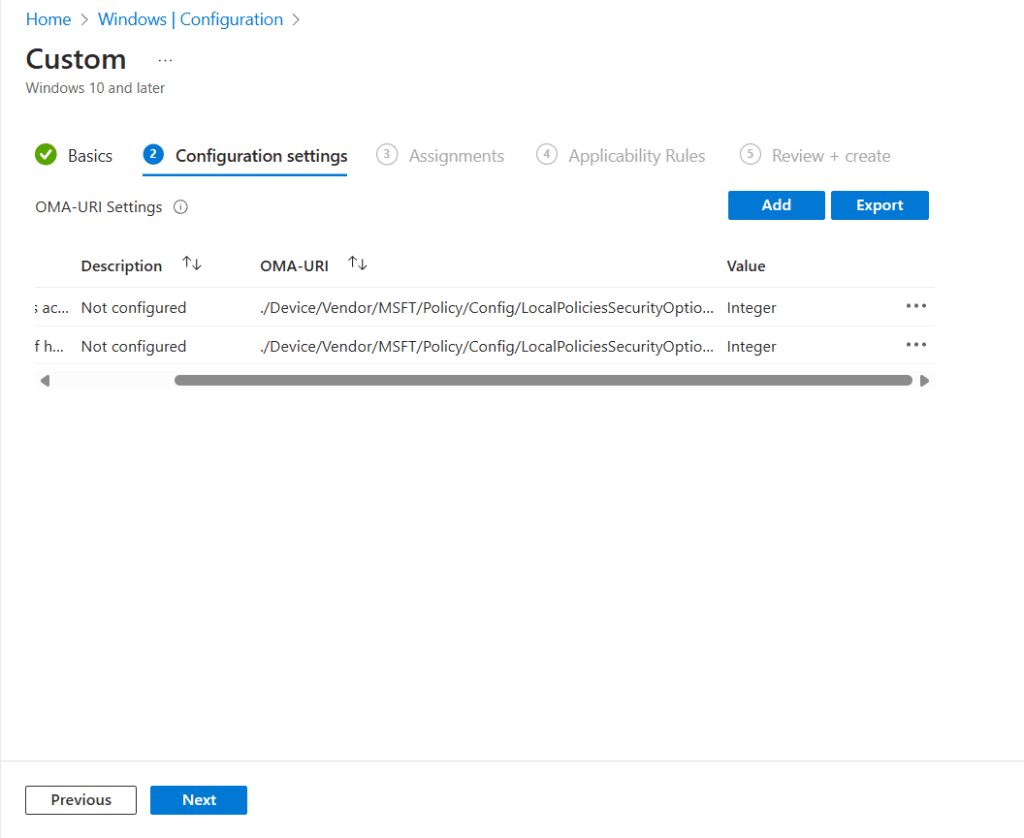This screenshot has width=1024, height=838.
Task: Open the first row's ellipsis menu
Action: tap(916, 307)
